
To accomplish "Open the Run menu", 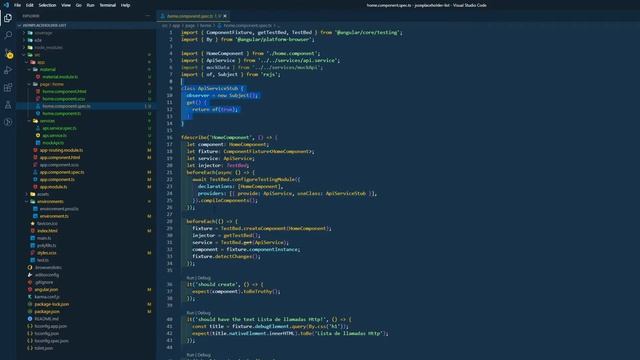I will pyautogui.click(x=90, y=5).
